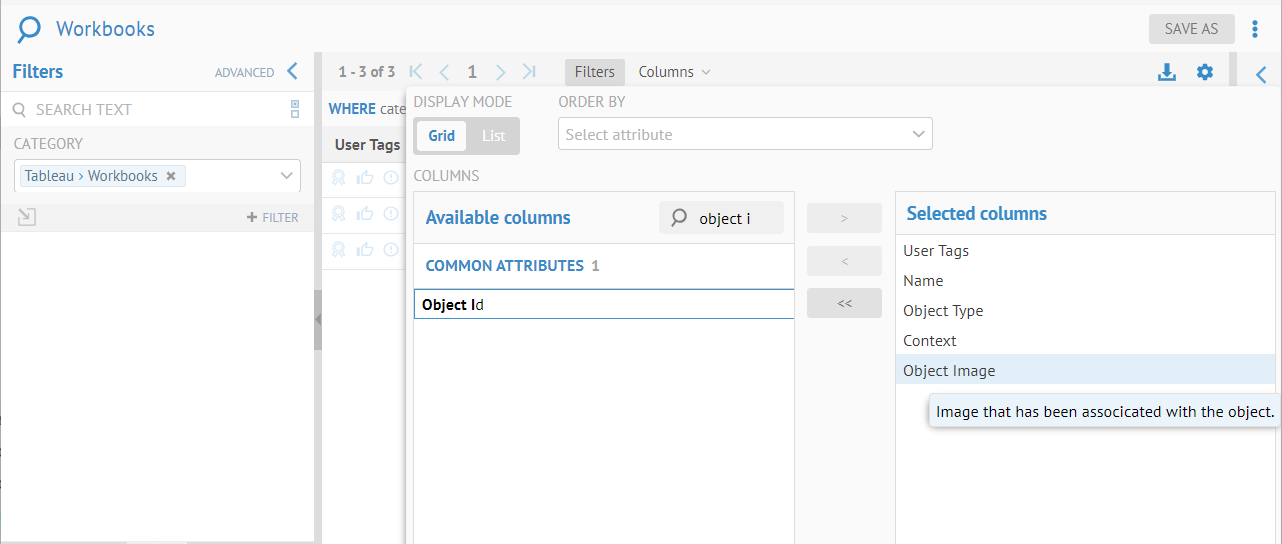Click the search options icon beside SEARCH TEXT
The height and width of the screenshot is (544, 1282).
click(295, 109)
